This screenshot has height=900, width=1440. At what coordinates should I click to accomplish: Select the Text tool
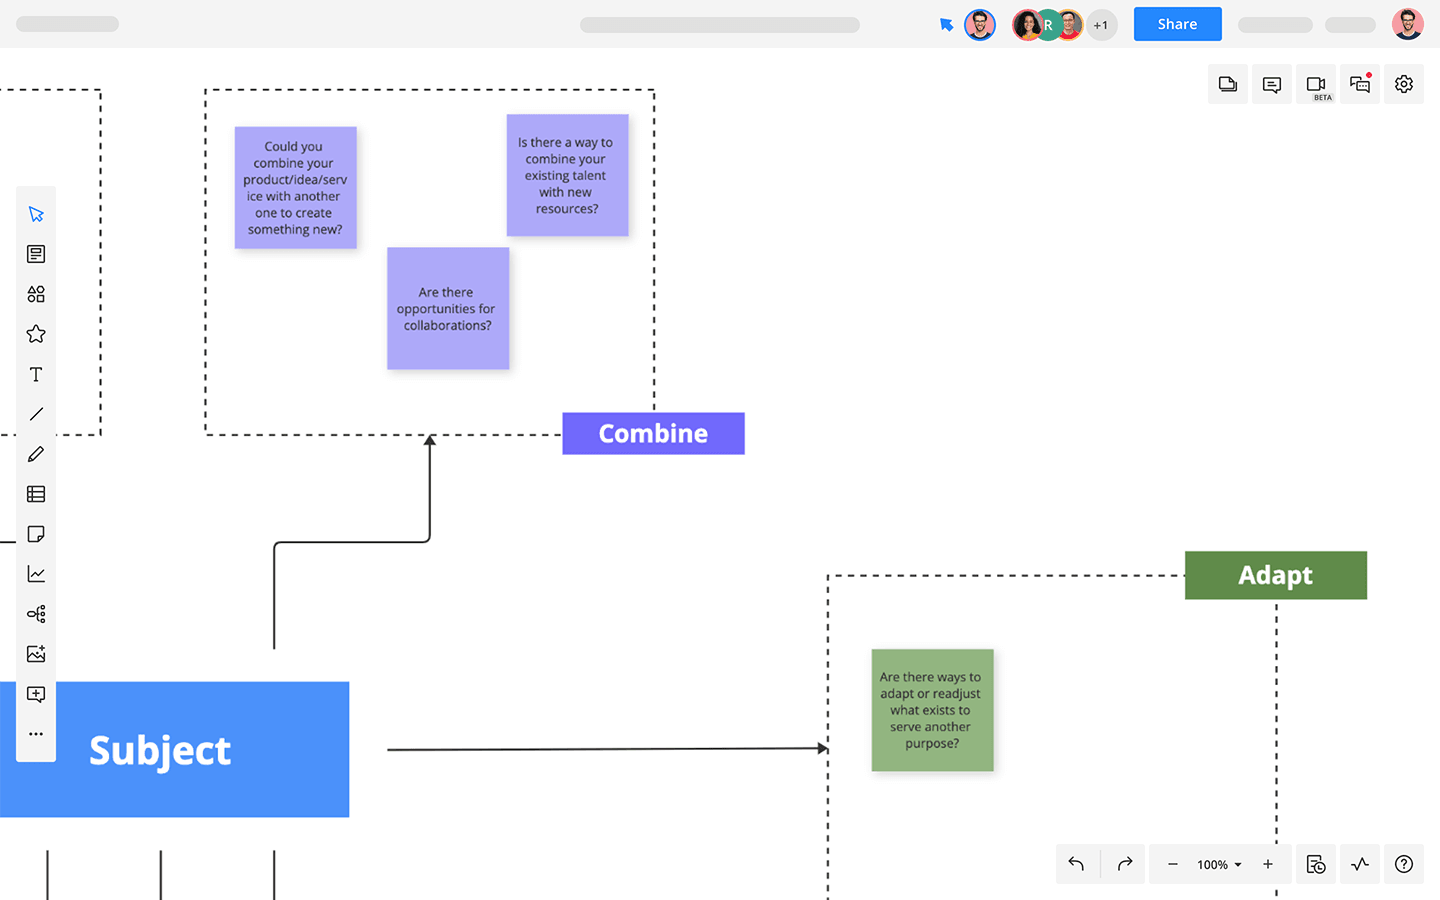36,374
